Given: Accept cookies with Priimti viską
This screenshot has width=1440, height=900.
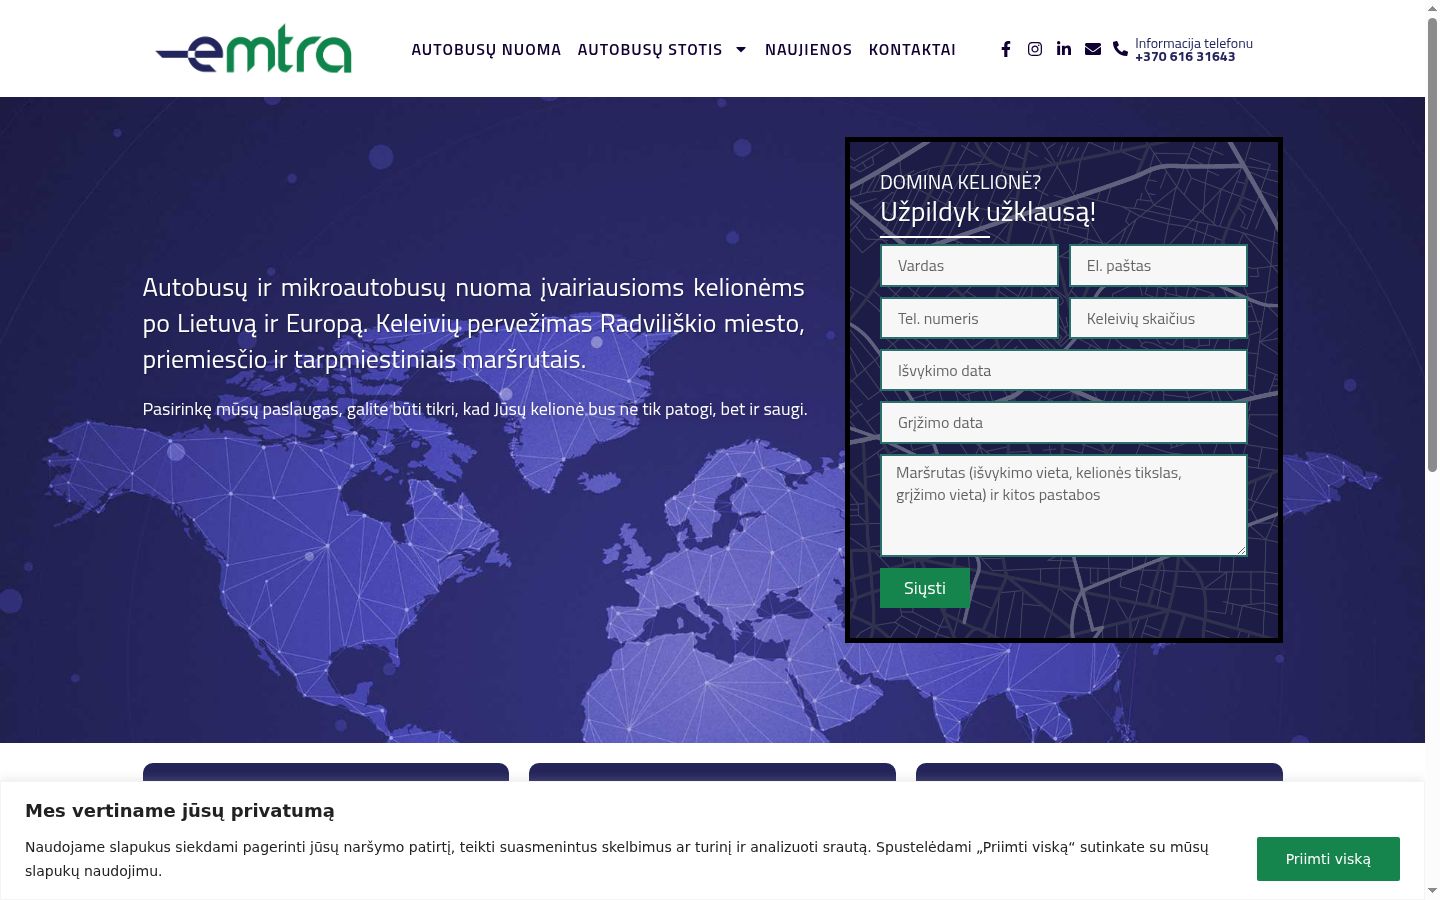Looking at the screenshot, I should (1328, 859).
